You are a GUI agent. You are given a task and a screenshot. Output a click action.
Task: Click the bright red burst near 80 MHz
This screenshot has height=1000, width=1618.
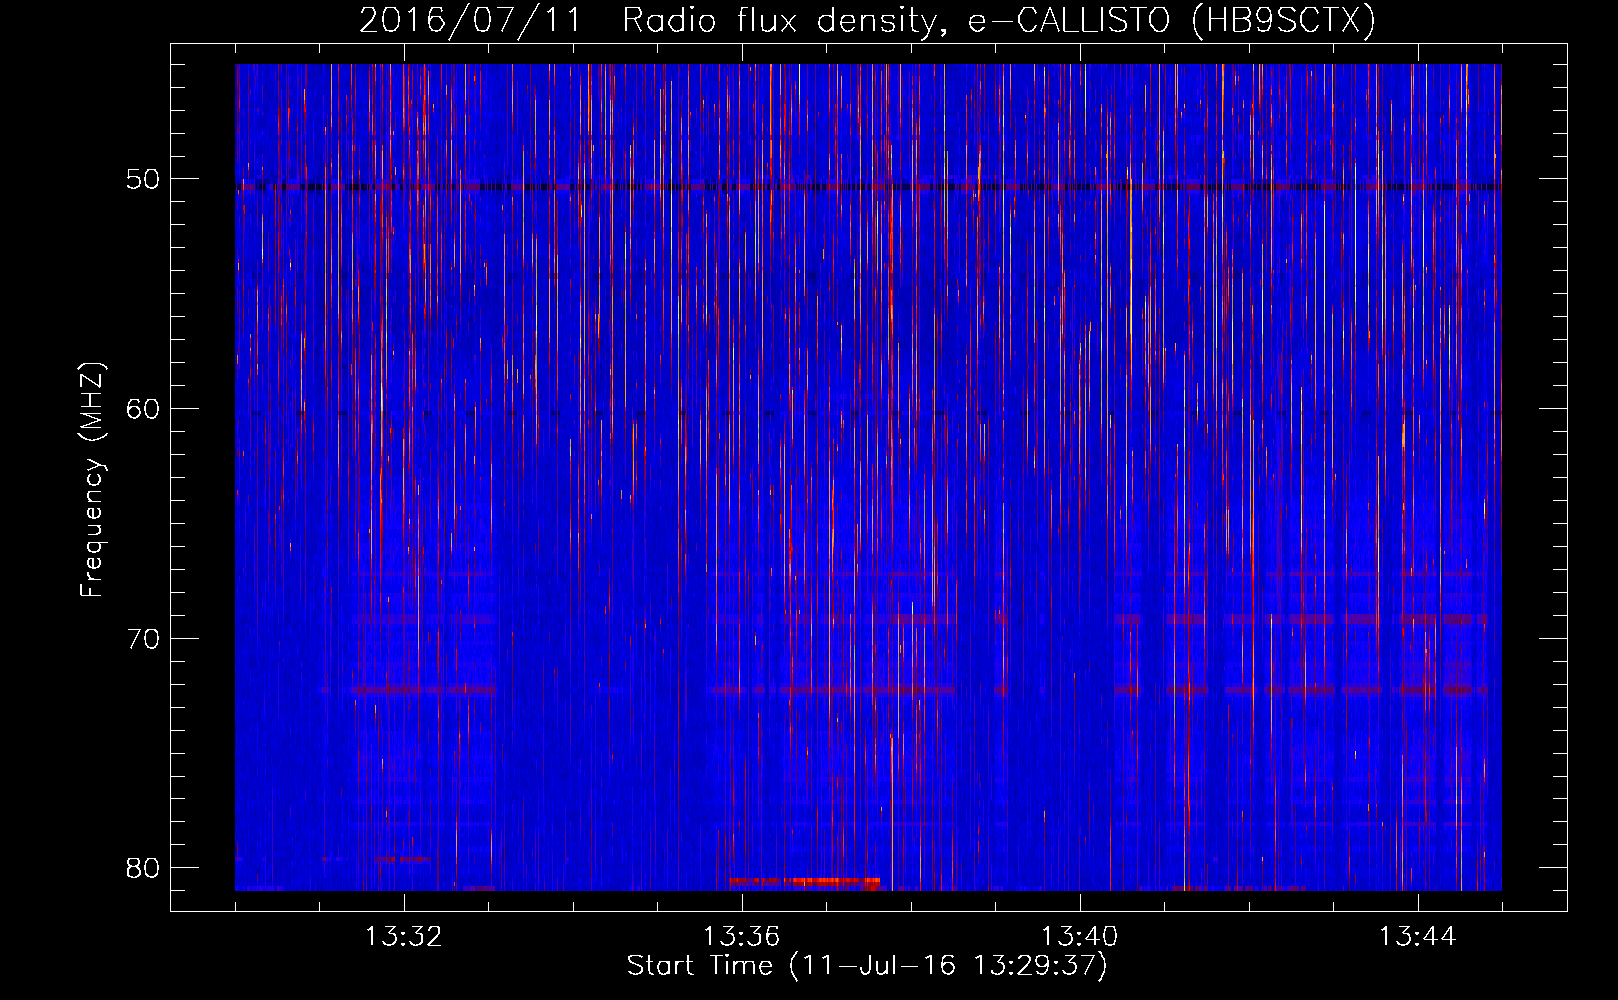pos(805,881)
